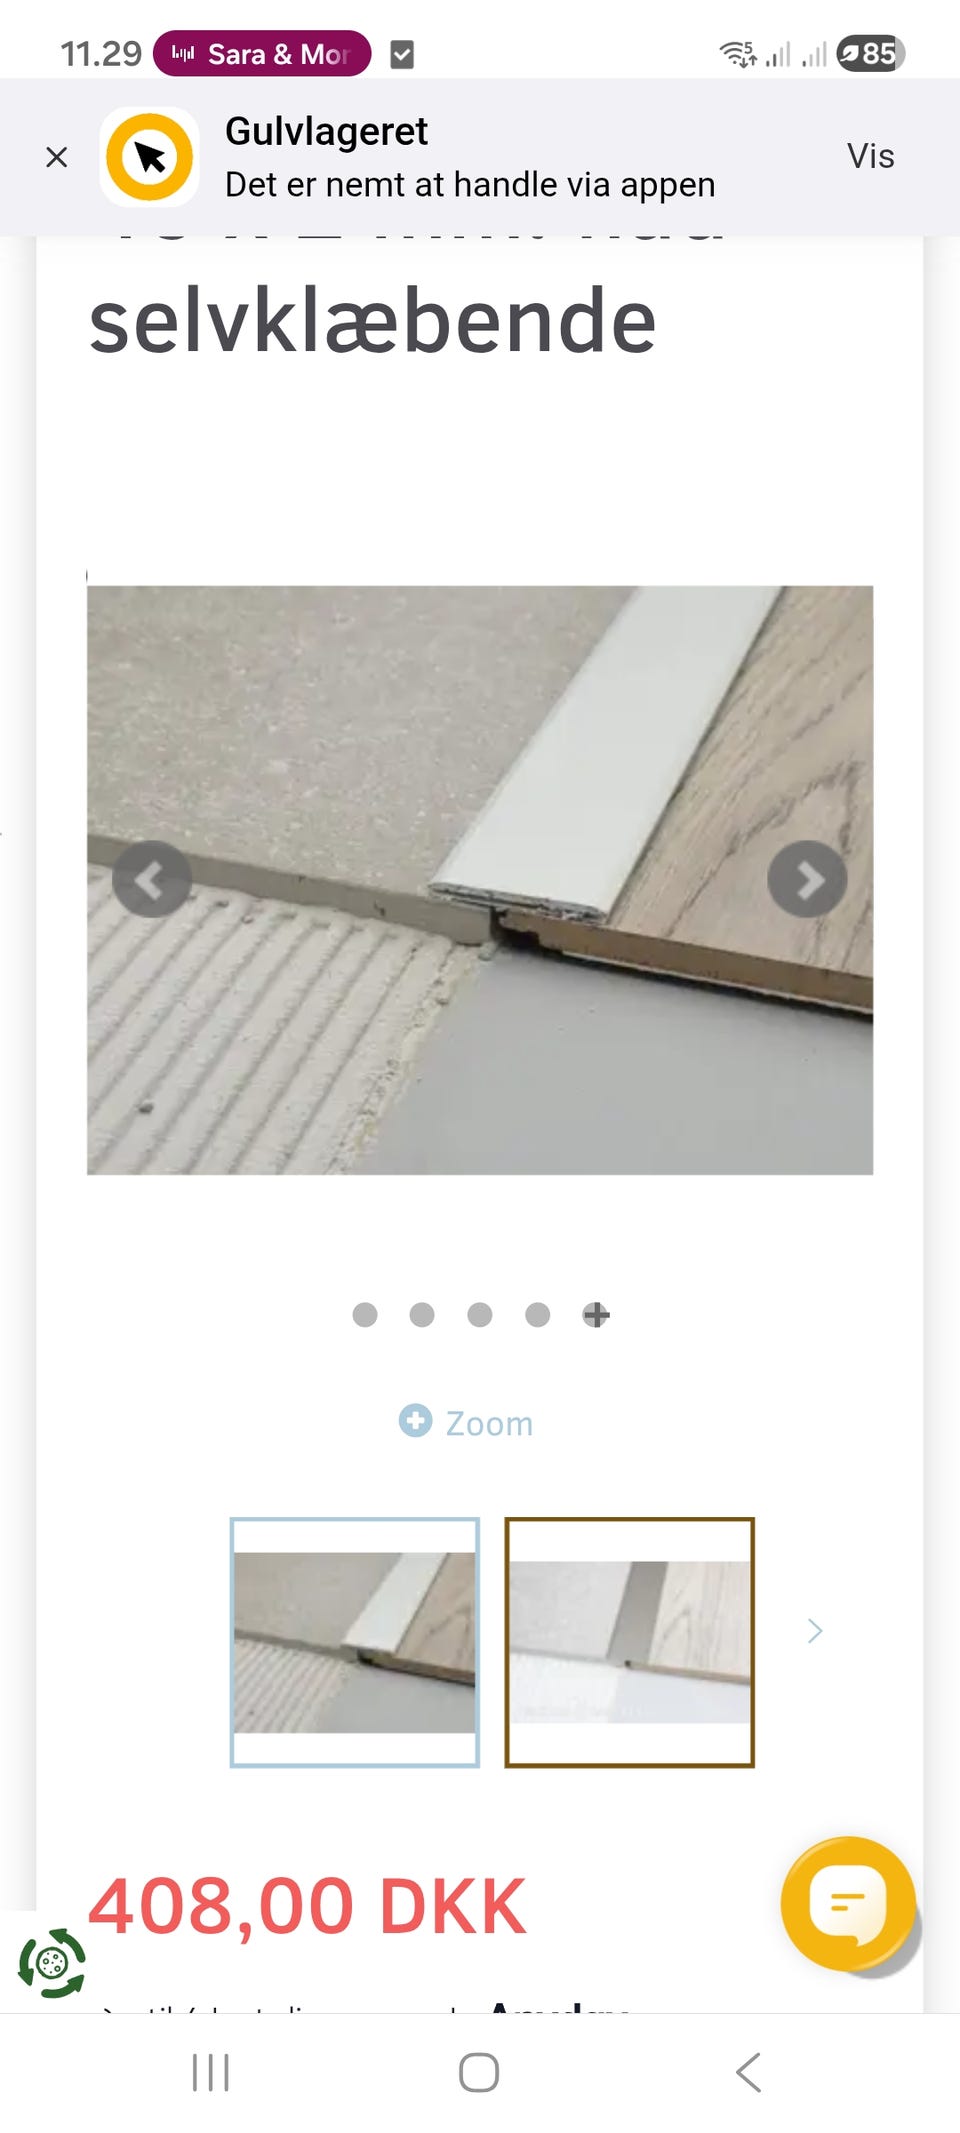Select the second carousel dot
The width and height of the screenshot is (960, 2133).
pyautogui.click(x=422, y=1314)
